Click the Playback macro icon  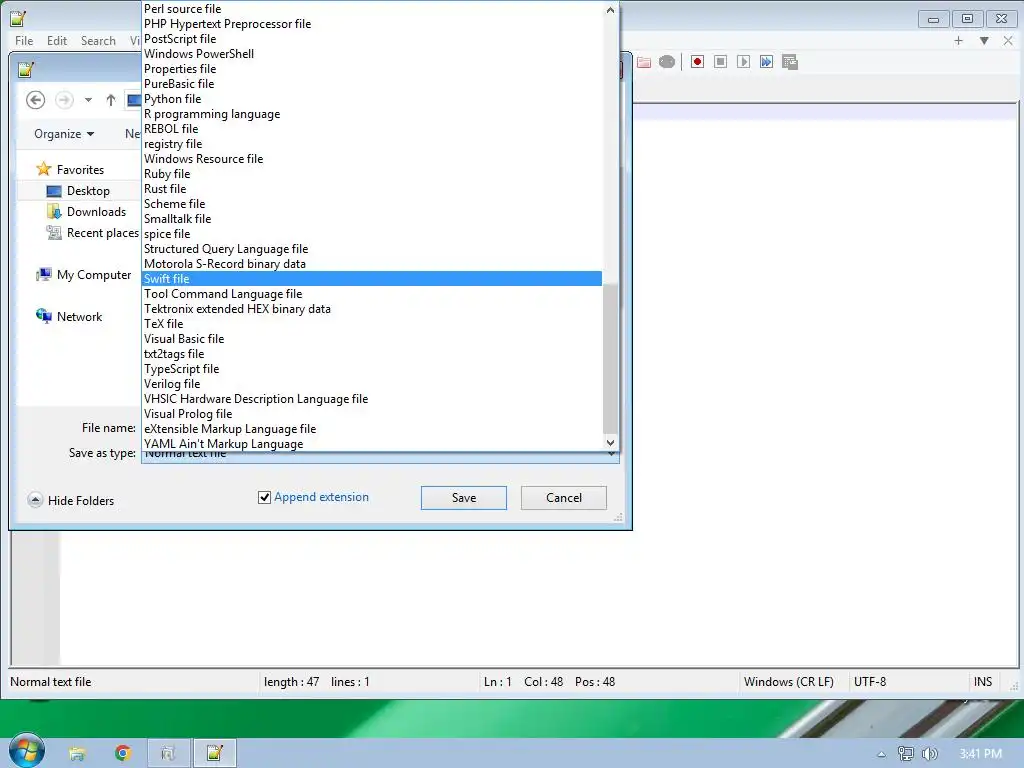tap(743, 62)
